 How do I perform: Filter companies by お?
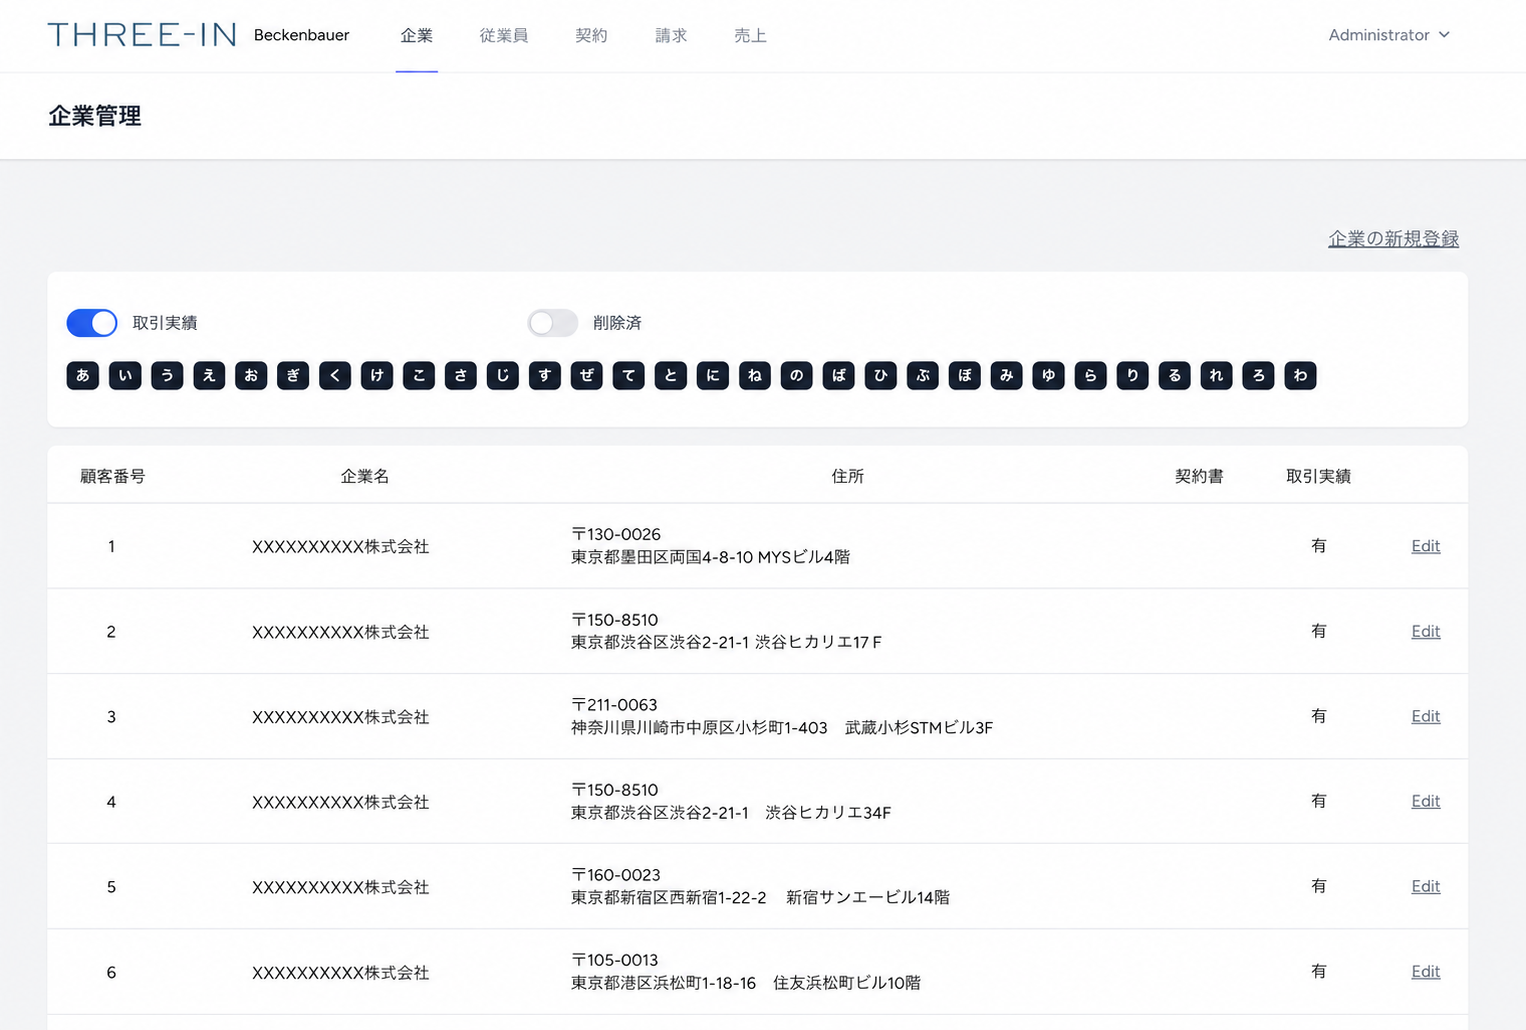coord(251,376)
